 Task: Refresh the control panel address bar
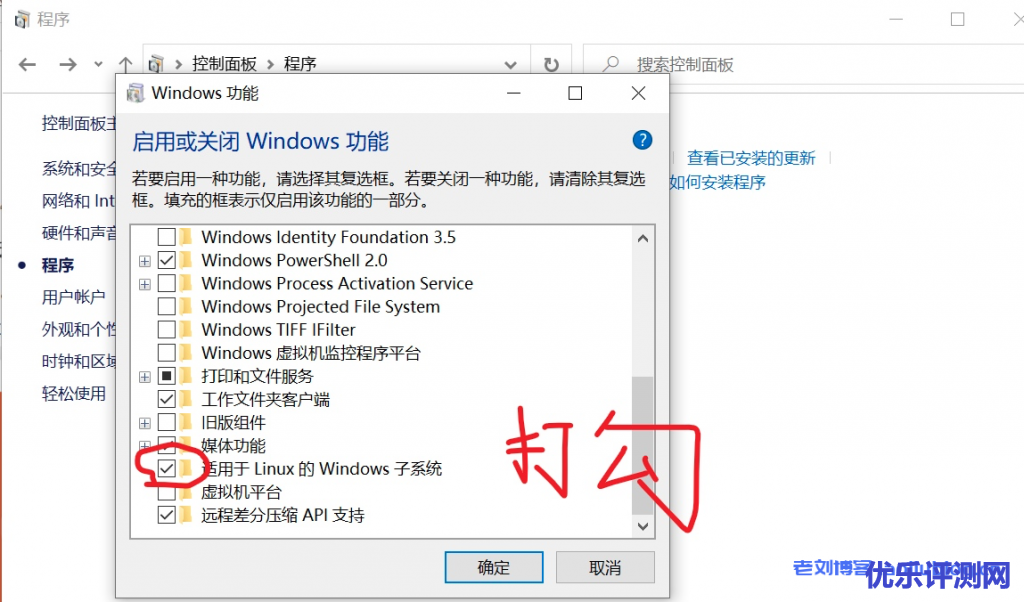click(x=551, y=65)
